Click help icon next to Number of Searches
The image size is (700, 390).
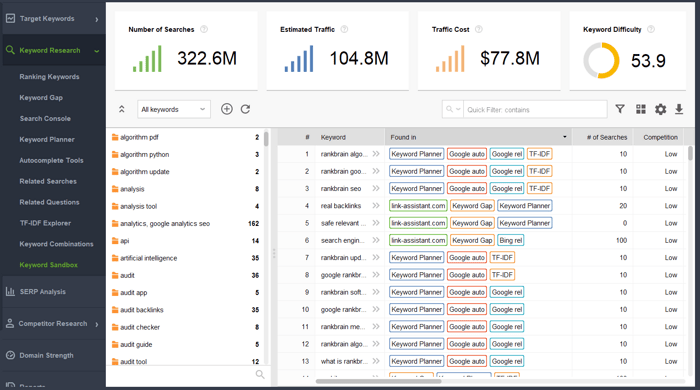[x=204, y=29]
